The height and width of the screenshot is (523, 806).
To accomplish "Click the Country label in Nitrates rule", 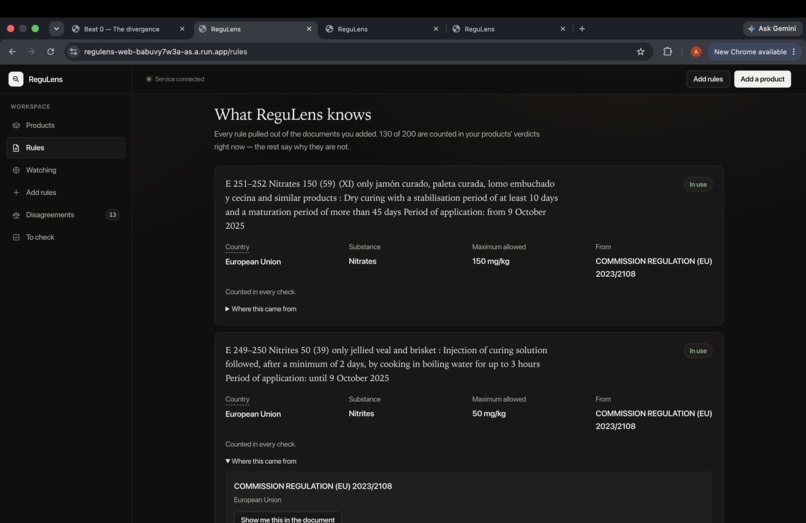I will click(237, 247).
